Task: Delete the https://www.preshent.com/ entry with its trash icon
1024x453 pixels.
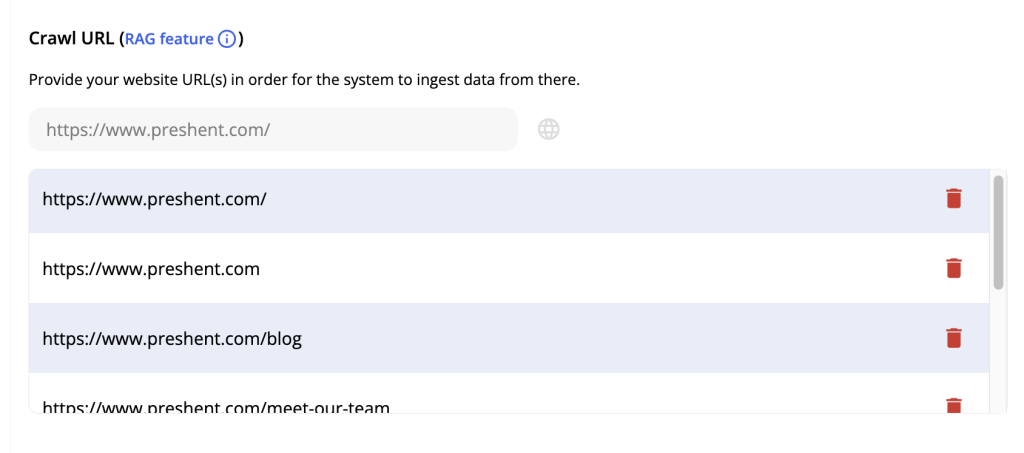Action: [x=953, y=198]
